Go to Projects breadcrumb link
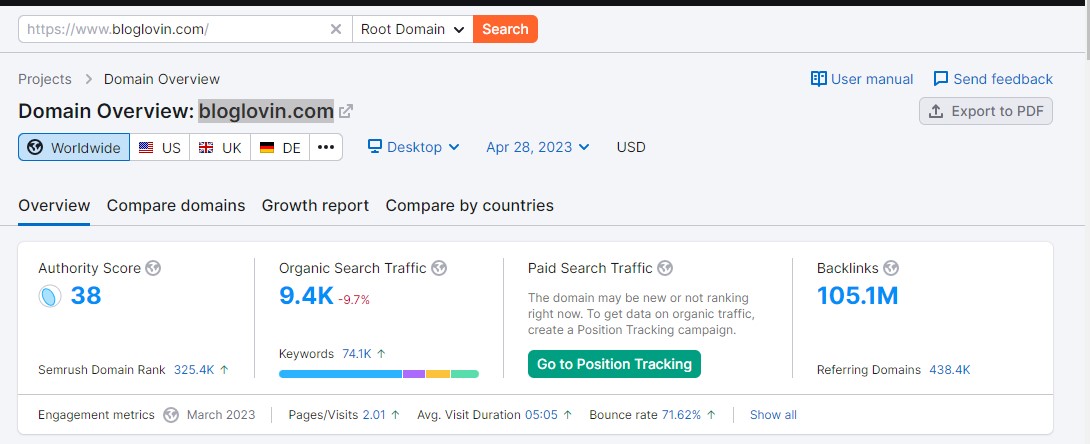Viewport: 1090px width, 444px height. coord(44,79)
